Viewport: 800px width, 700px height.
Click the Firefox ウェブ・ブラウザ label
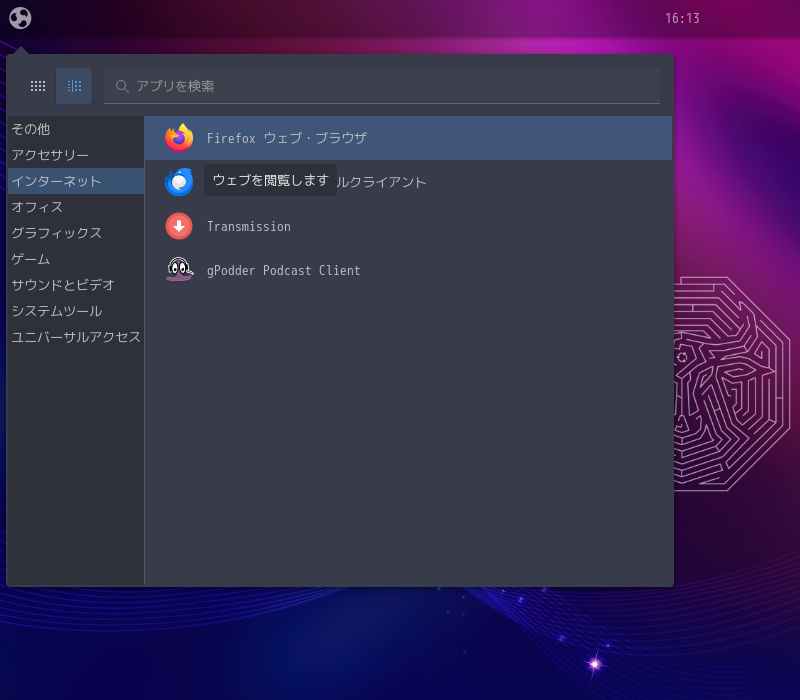(x=287, y=138)
